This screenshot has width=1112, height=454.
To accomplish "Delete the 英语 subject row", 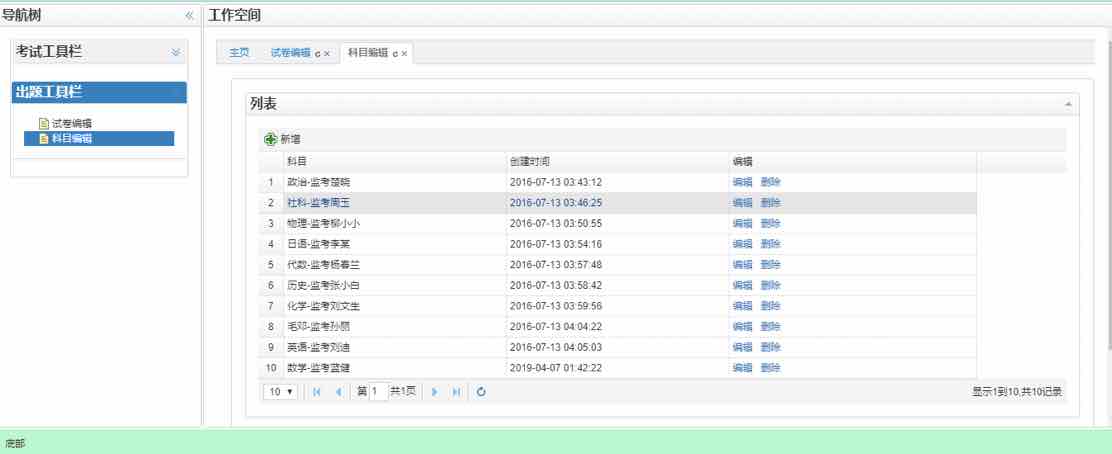I will pos(770,348).
